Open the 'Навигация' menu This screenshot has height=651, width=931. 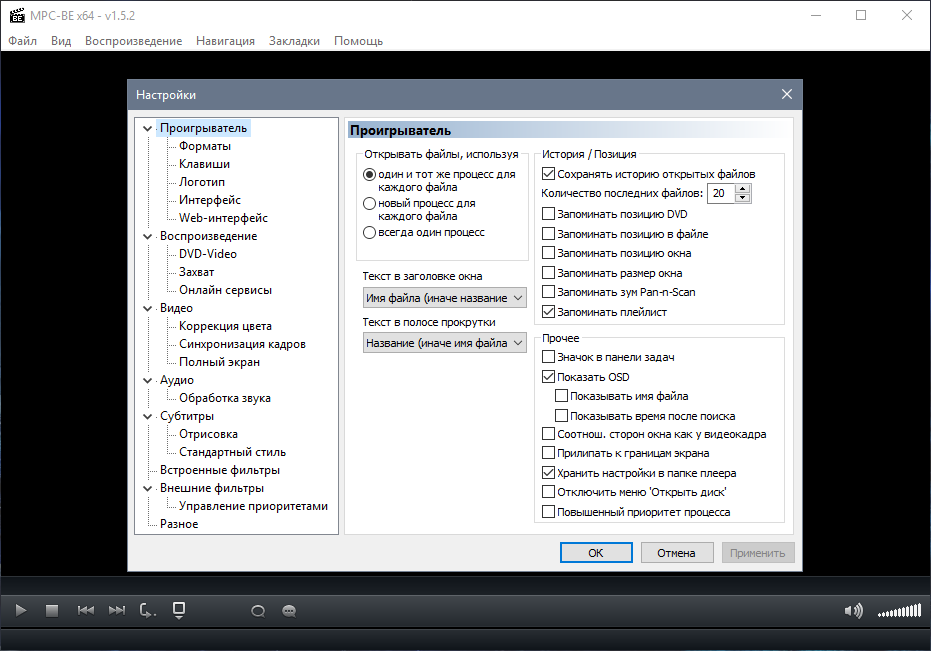[x=225, y=41]
